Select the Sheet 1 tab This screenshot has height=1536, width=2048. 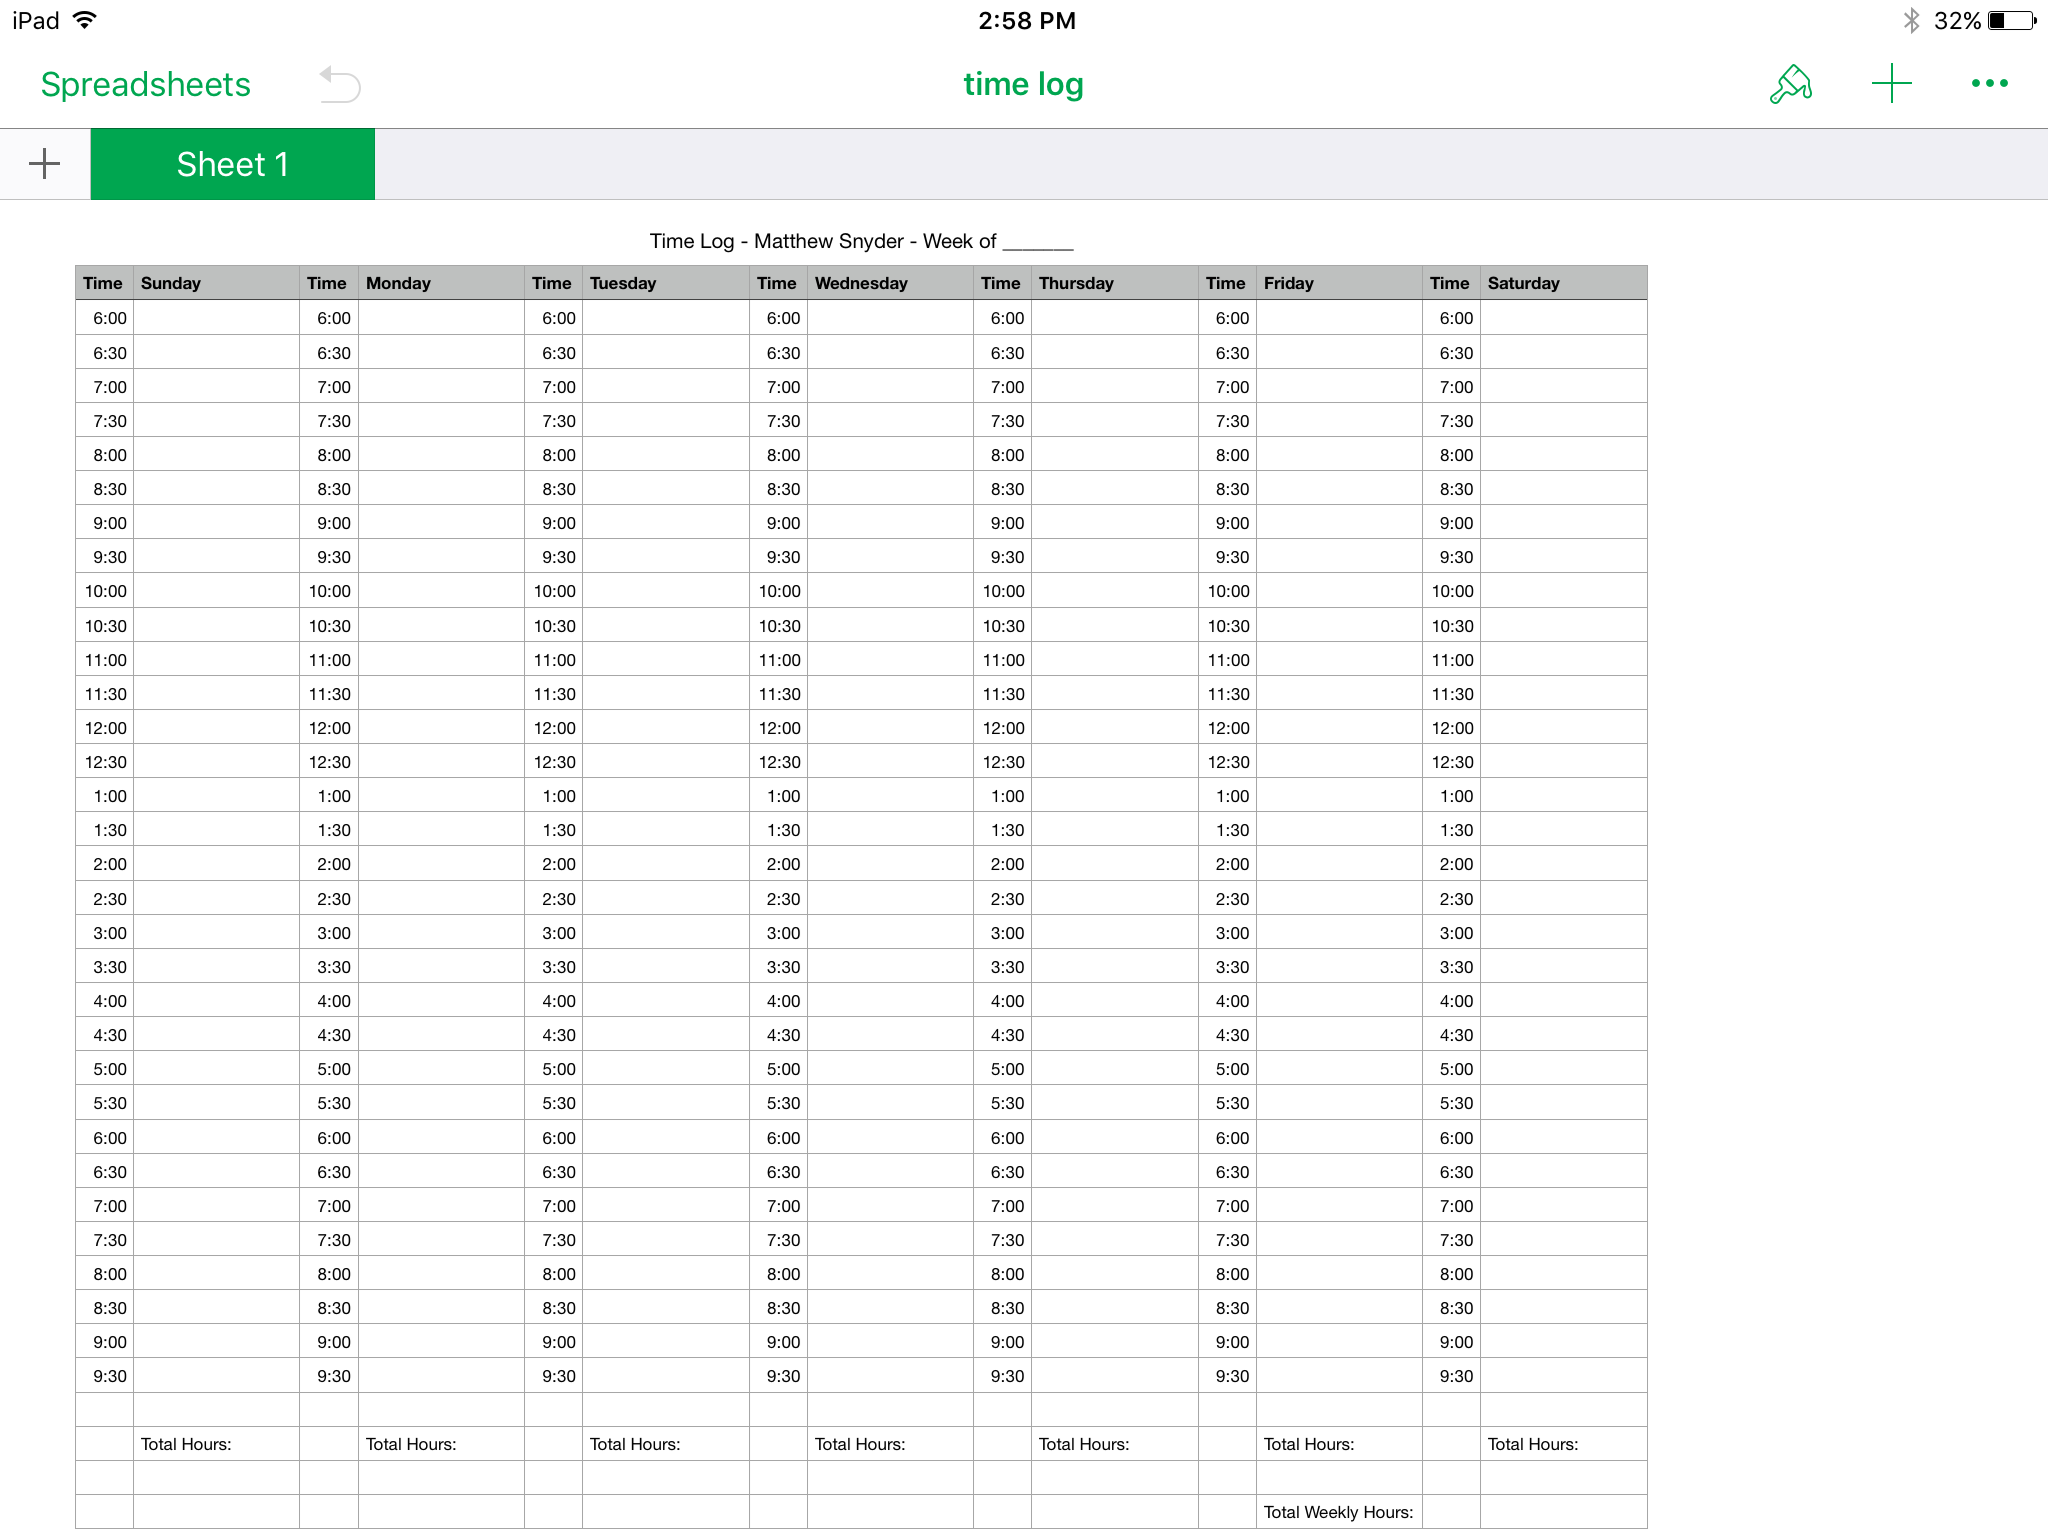233,164
